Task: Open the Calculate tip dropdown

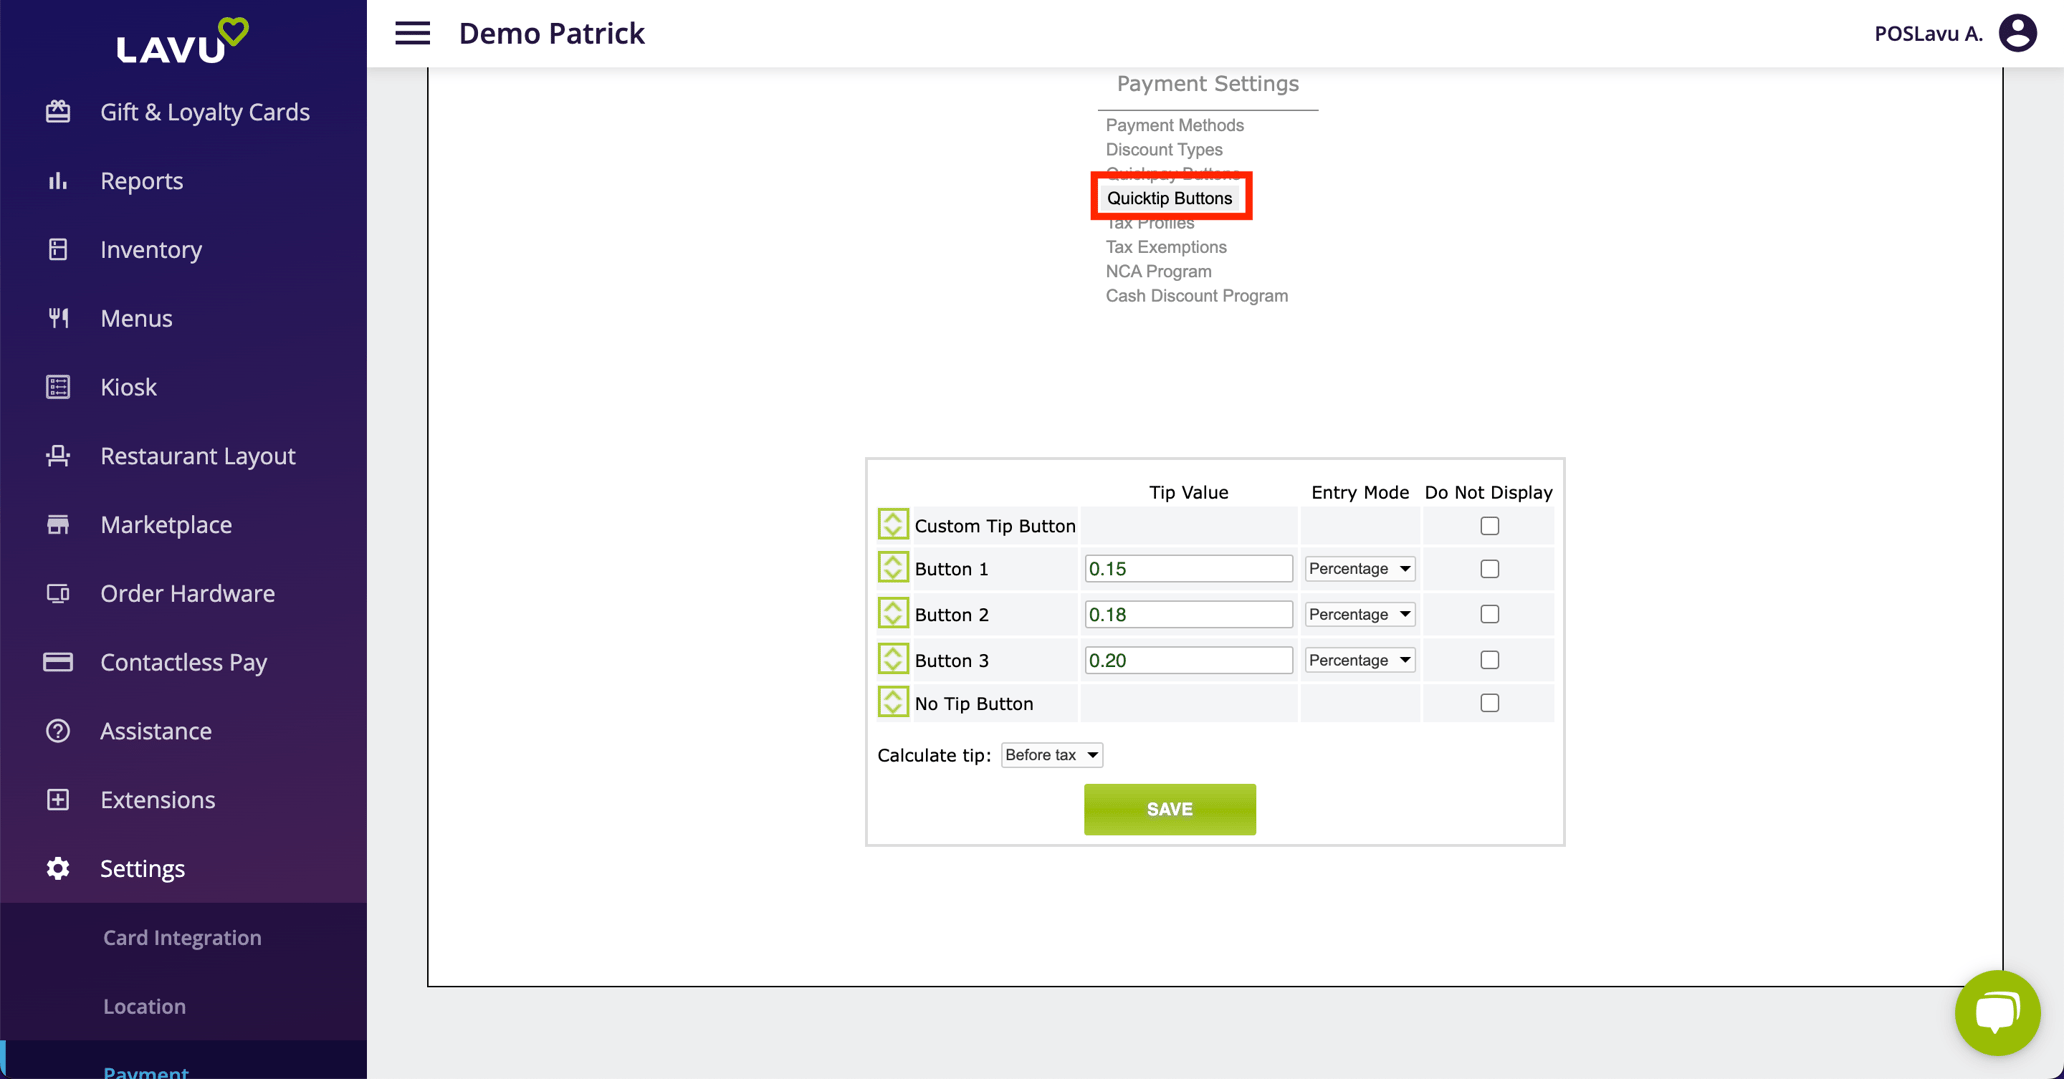Action: (1051, 755)
